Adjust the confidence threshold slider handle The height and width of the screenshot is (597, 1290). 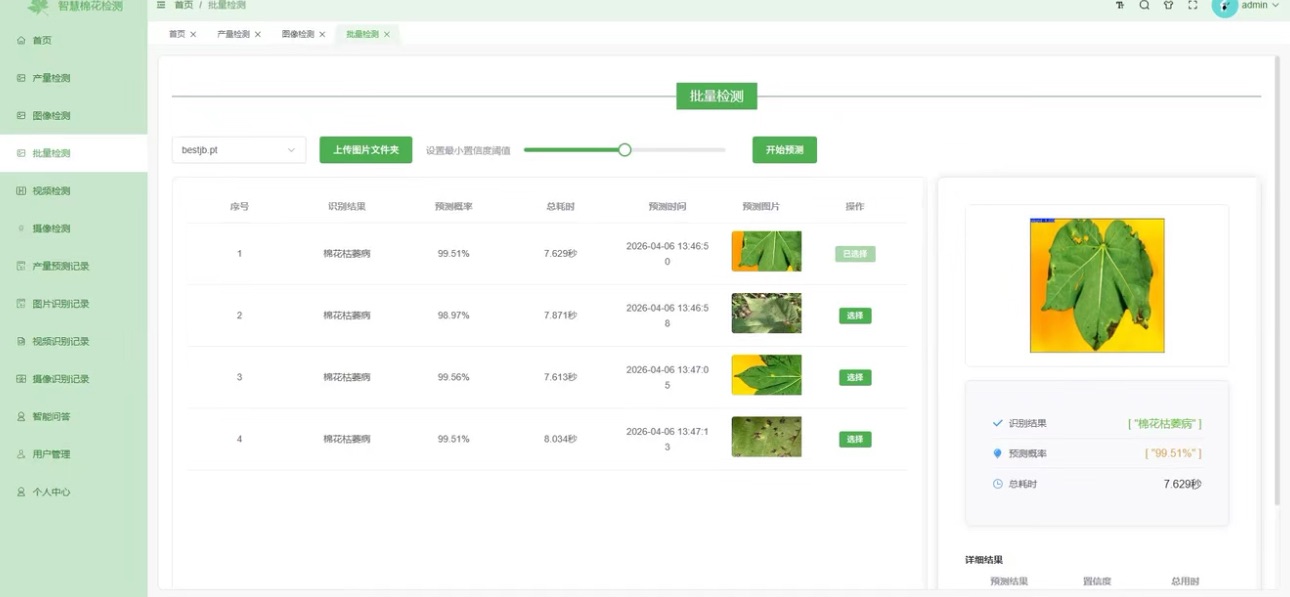[625, 150]
